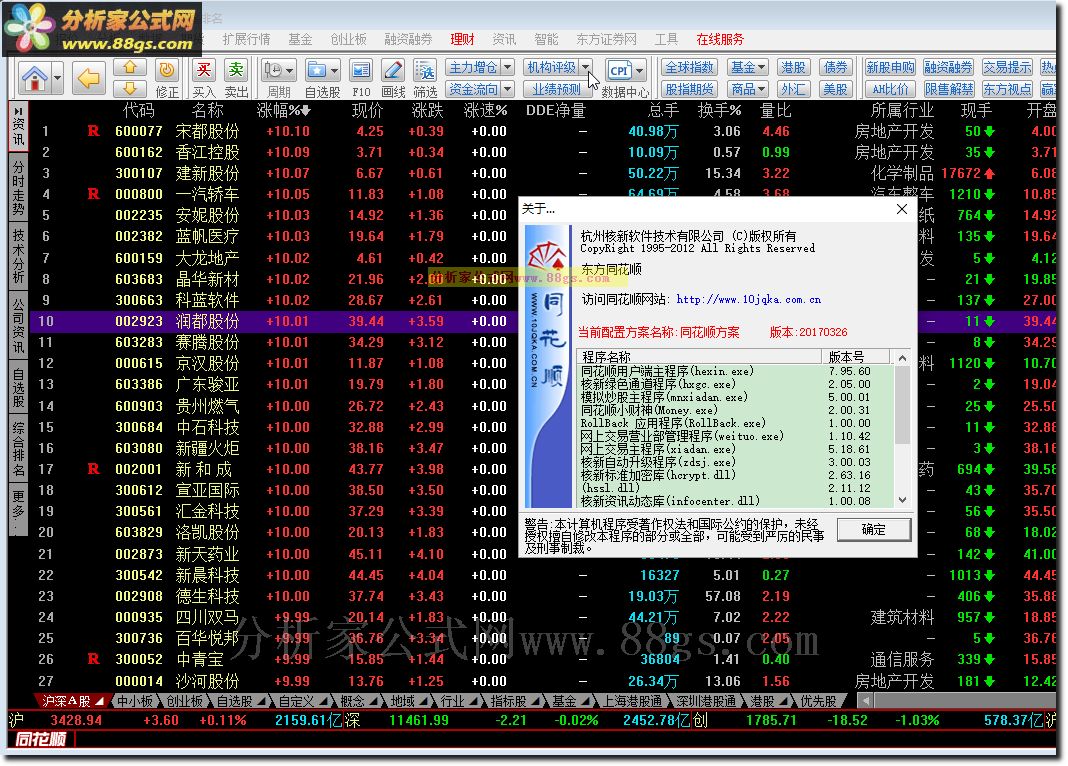Open the 资讯 sidebar tab
Viewport: 1068px width, 766px height.
pos(18,127)
